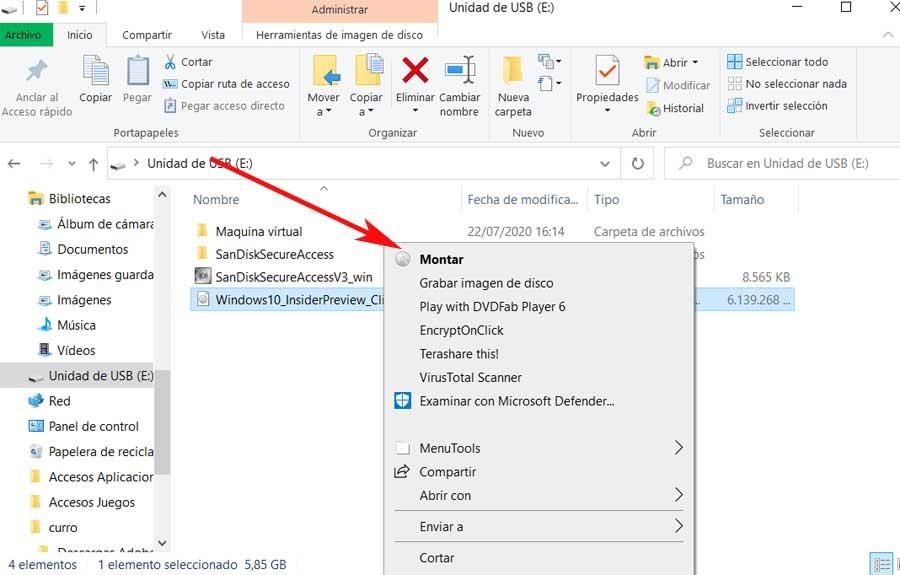Viewport: 900px width, 575px height.
Task: Click Invertir selección
Action: point(777,106)
